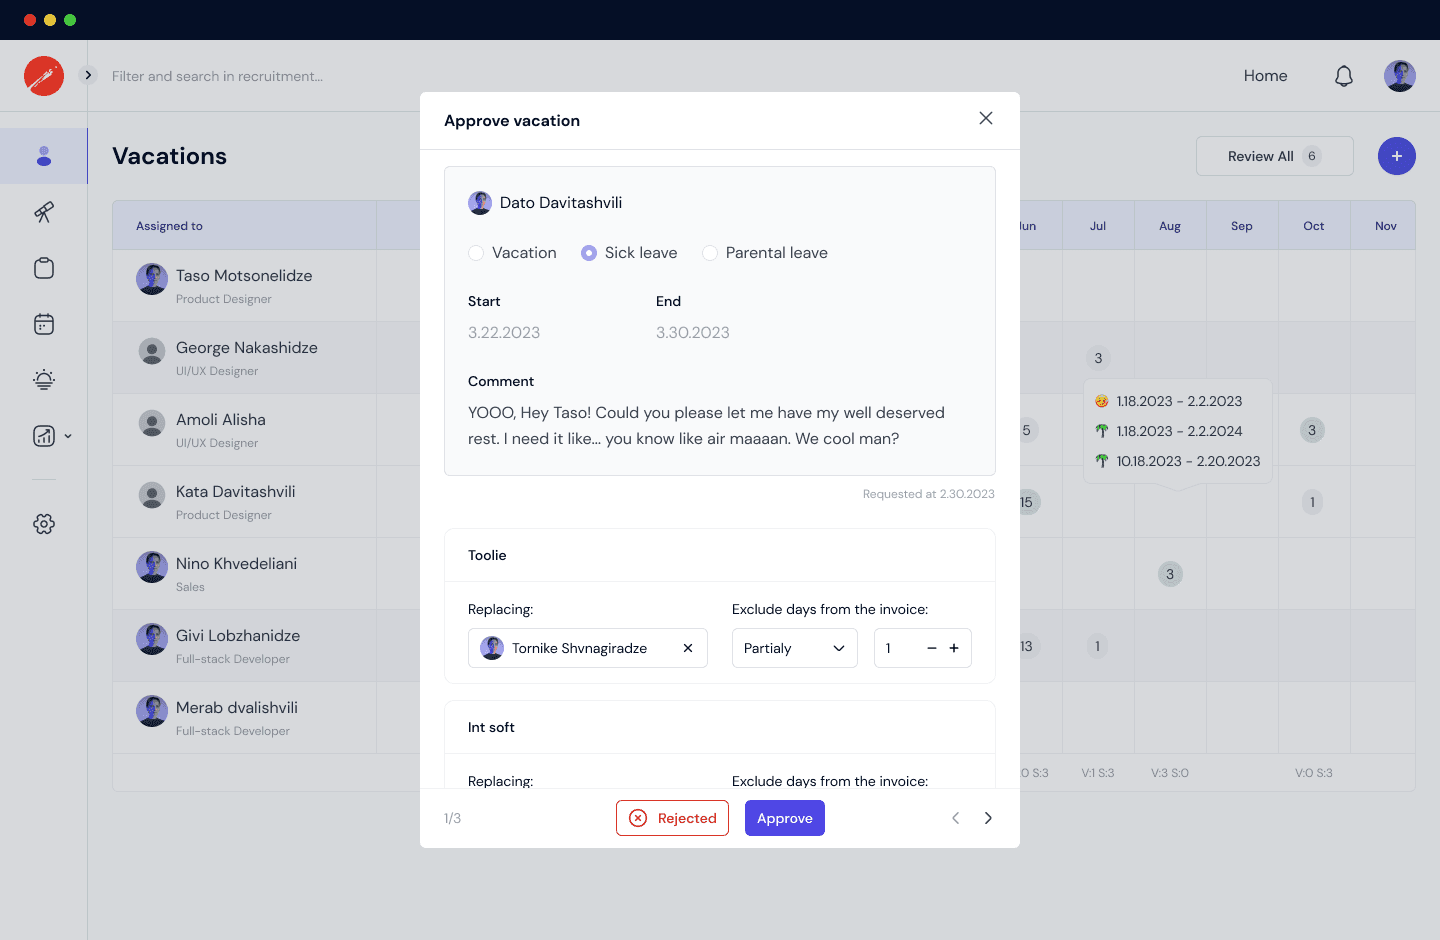The width and height of the screenshot is (1440, 940).
Task: Click the sunrise icon in the sidebar
Action: point(44,380)
